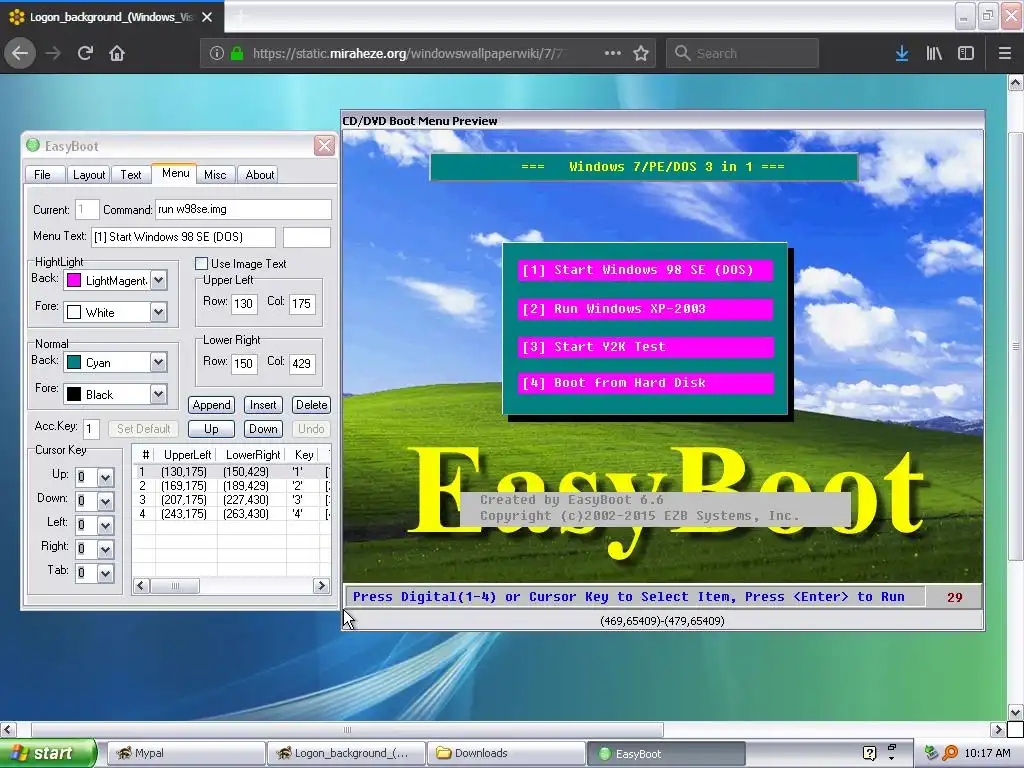Screen dimensions: 1024x768
Task: Toggle the browser sidebar icon
Action: 966,53
